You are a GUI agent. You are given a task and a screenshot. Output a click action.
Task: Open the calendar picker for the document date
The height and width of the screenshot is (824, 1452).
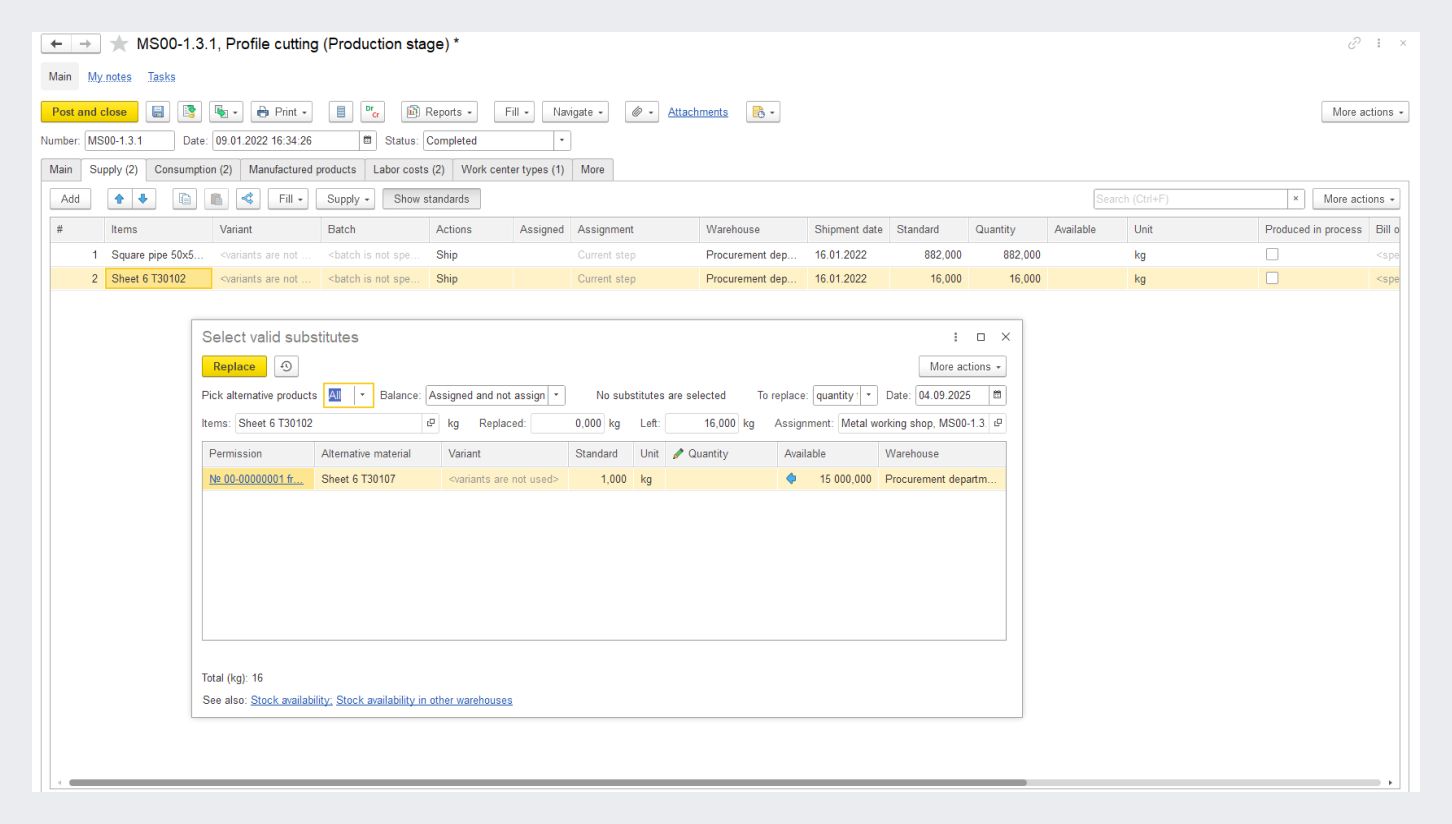[367, 141]
